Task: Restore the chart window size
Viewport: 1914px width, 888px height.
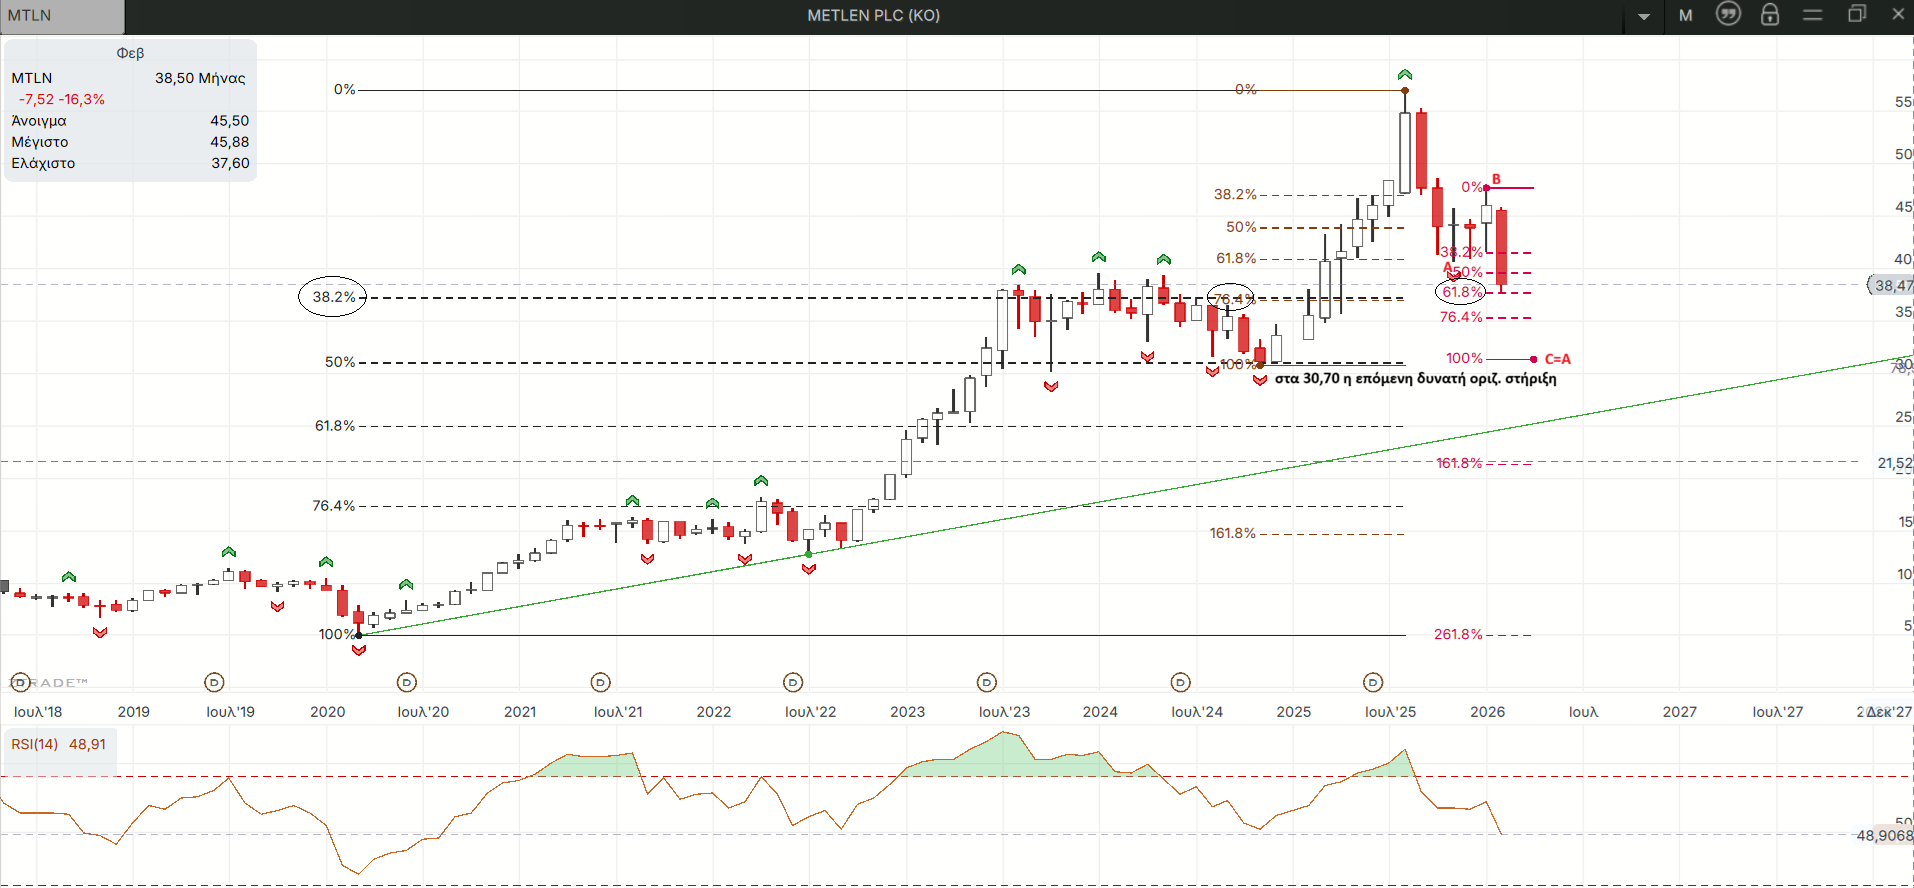Action: 1856,14
